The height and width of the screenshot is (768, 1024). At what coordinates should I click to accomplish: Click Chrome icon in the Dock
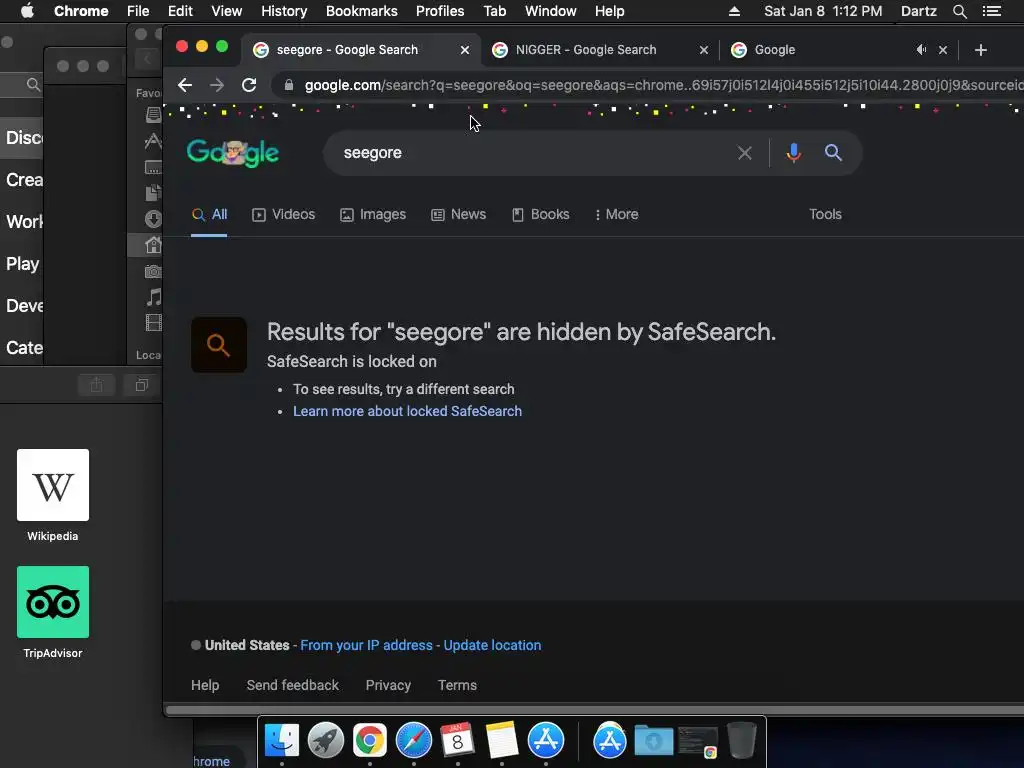tap(370, 741)
